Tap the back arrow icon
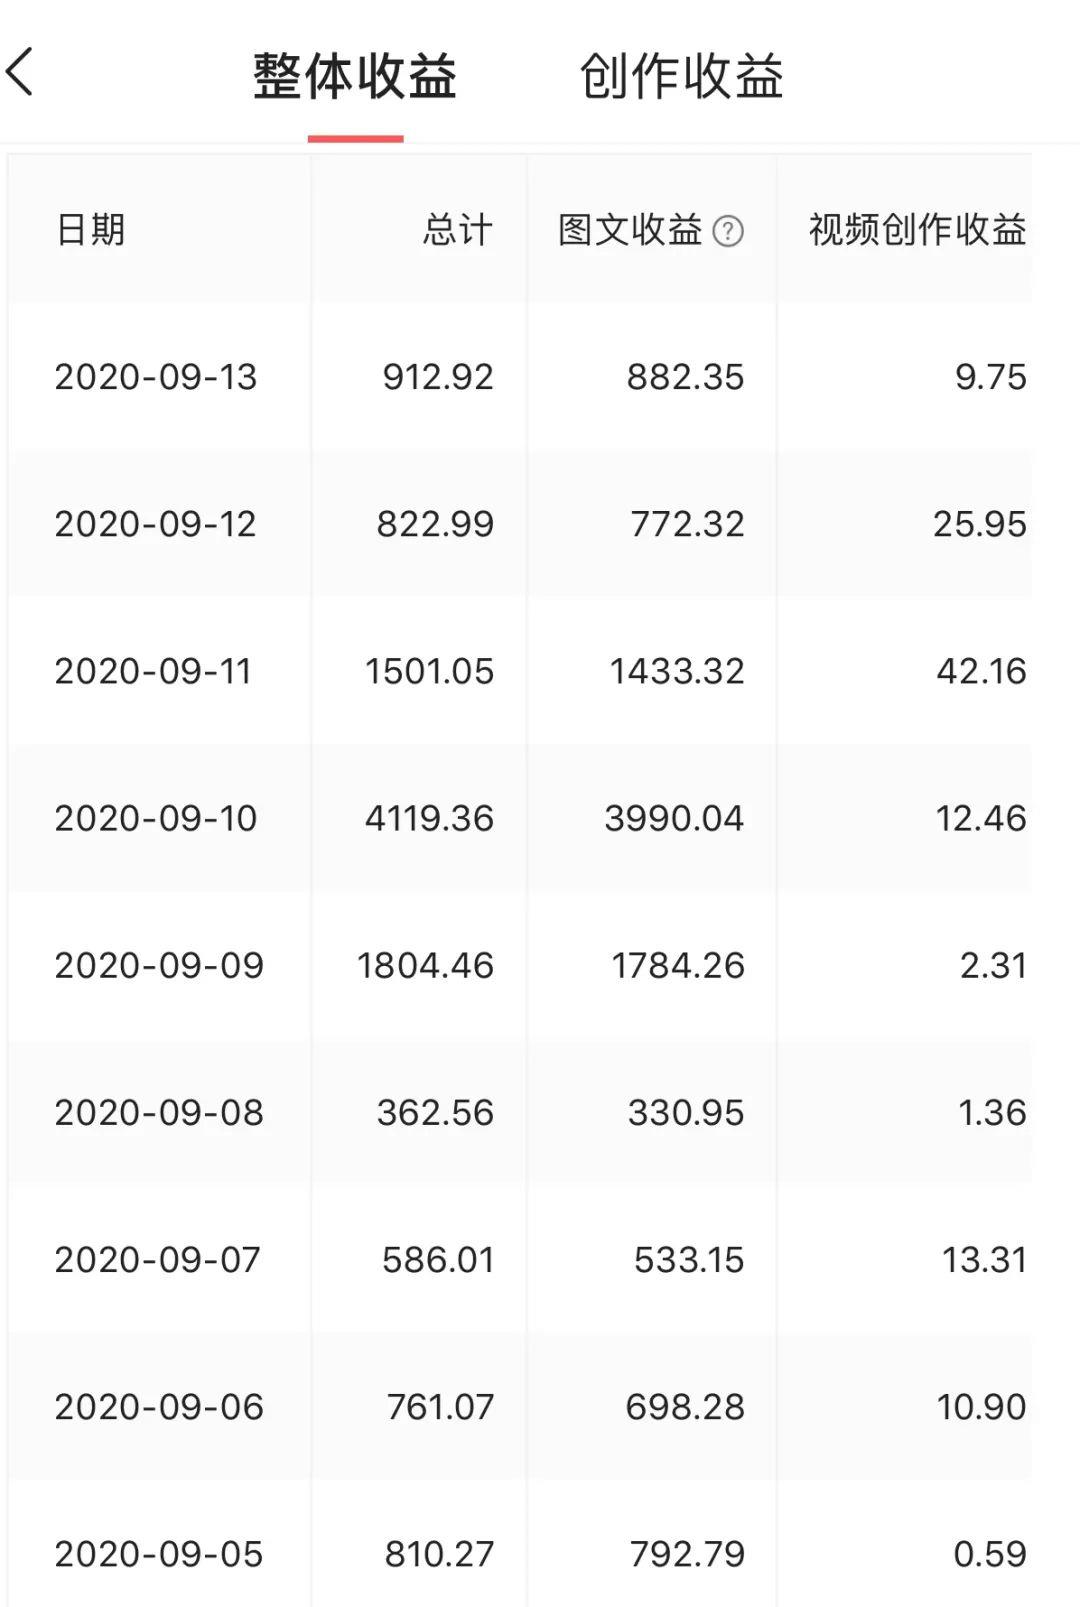Image resolution: width=1080 pixels, height=1607 pixels. 20,73
